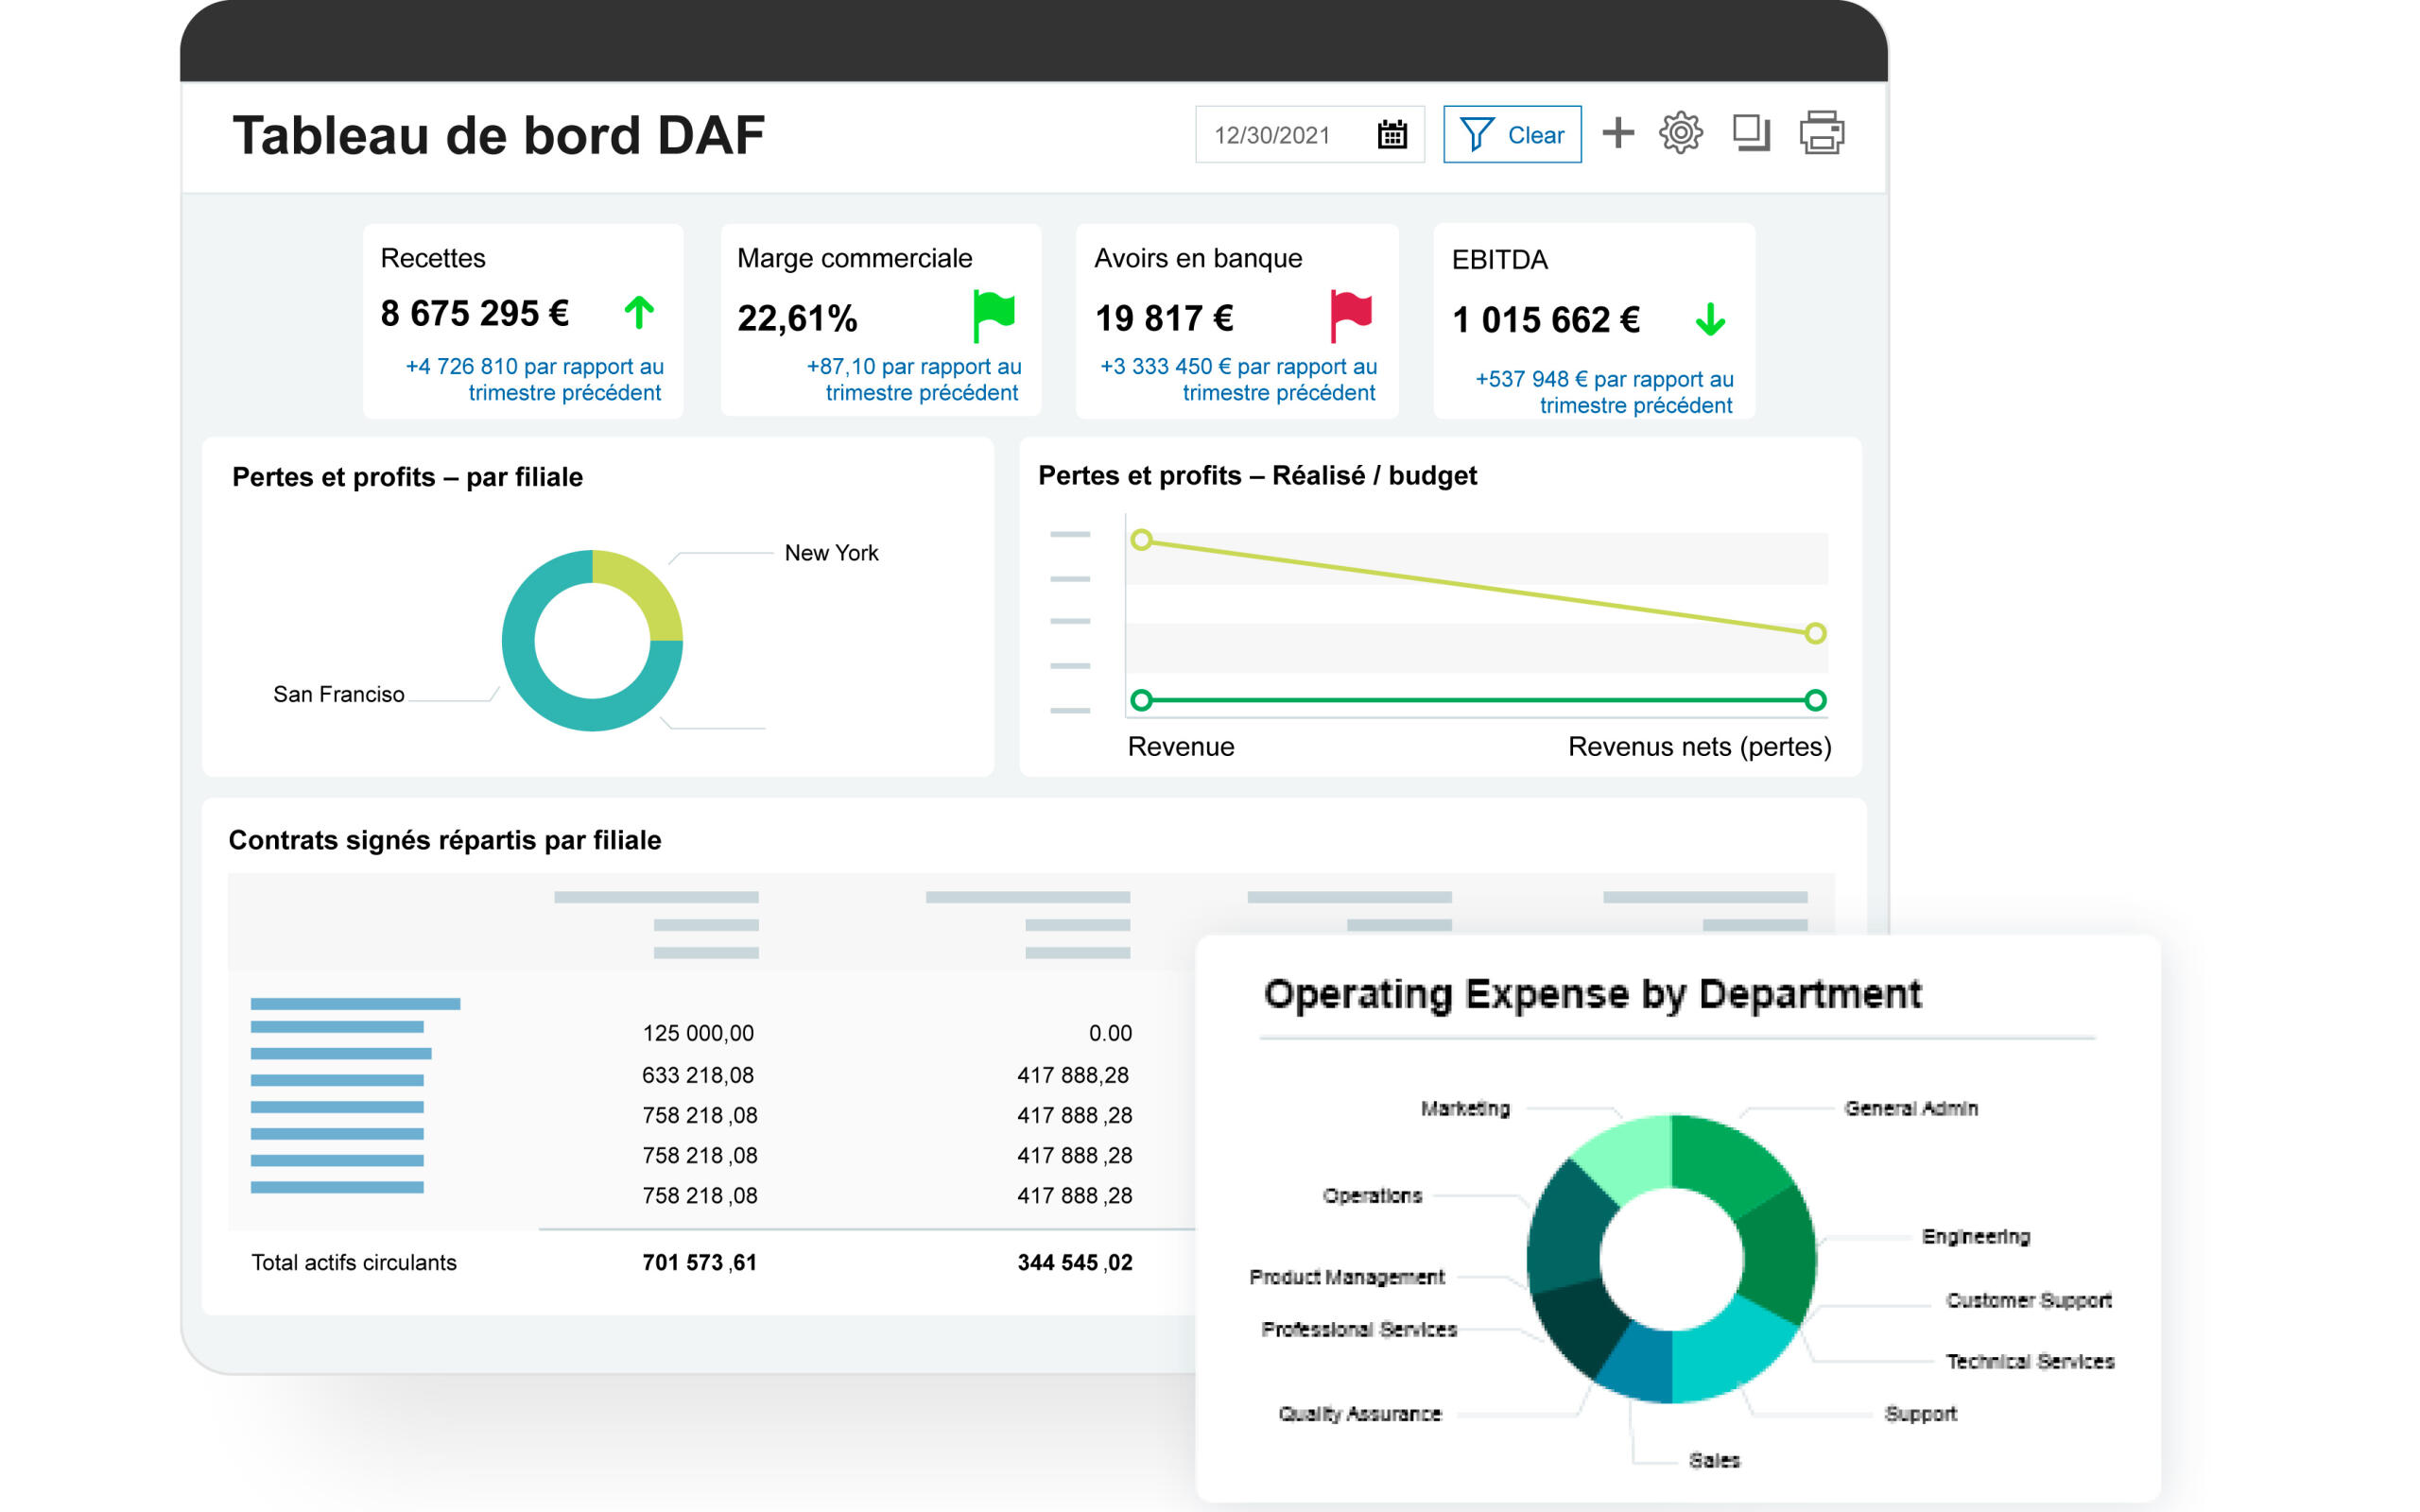Screen dimensions: 2420x1512
Task: Open the +537 948 € comparison link
Action: tap(1604, 392)
